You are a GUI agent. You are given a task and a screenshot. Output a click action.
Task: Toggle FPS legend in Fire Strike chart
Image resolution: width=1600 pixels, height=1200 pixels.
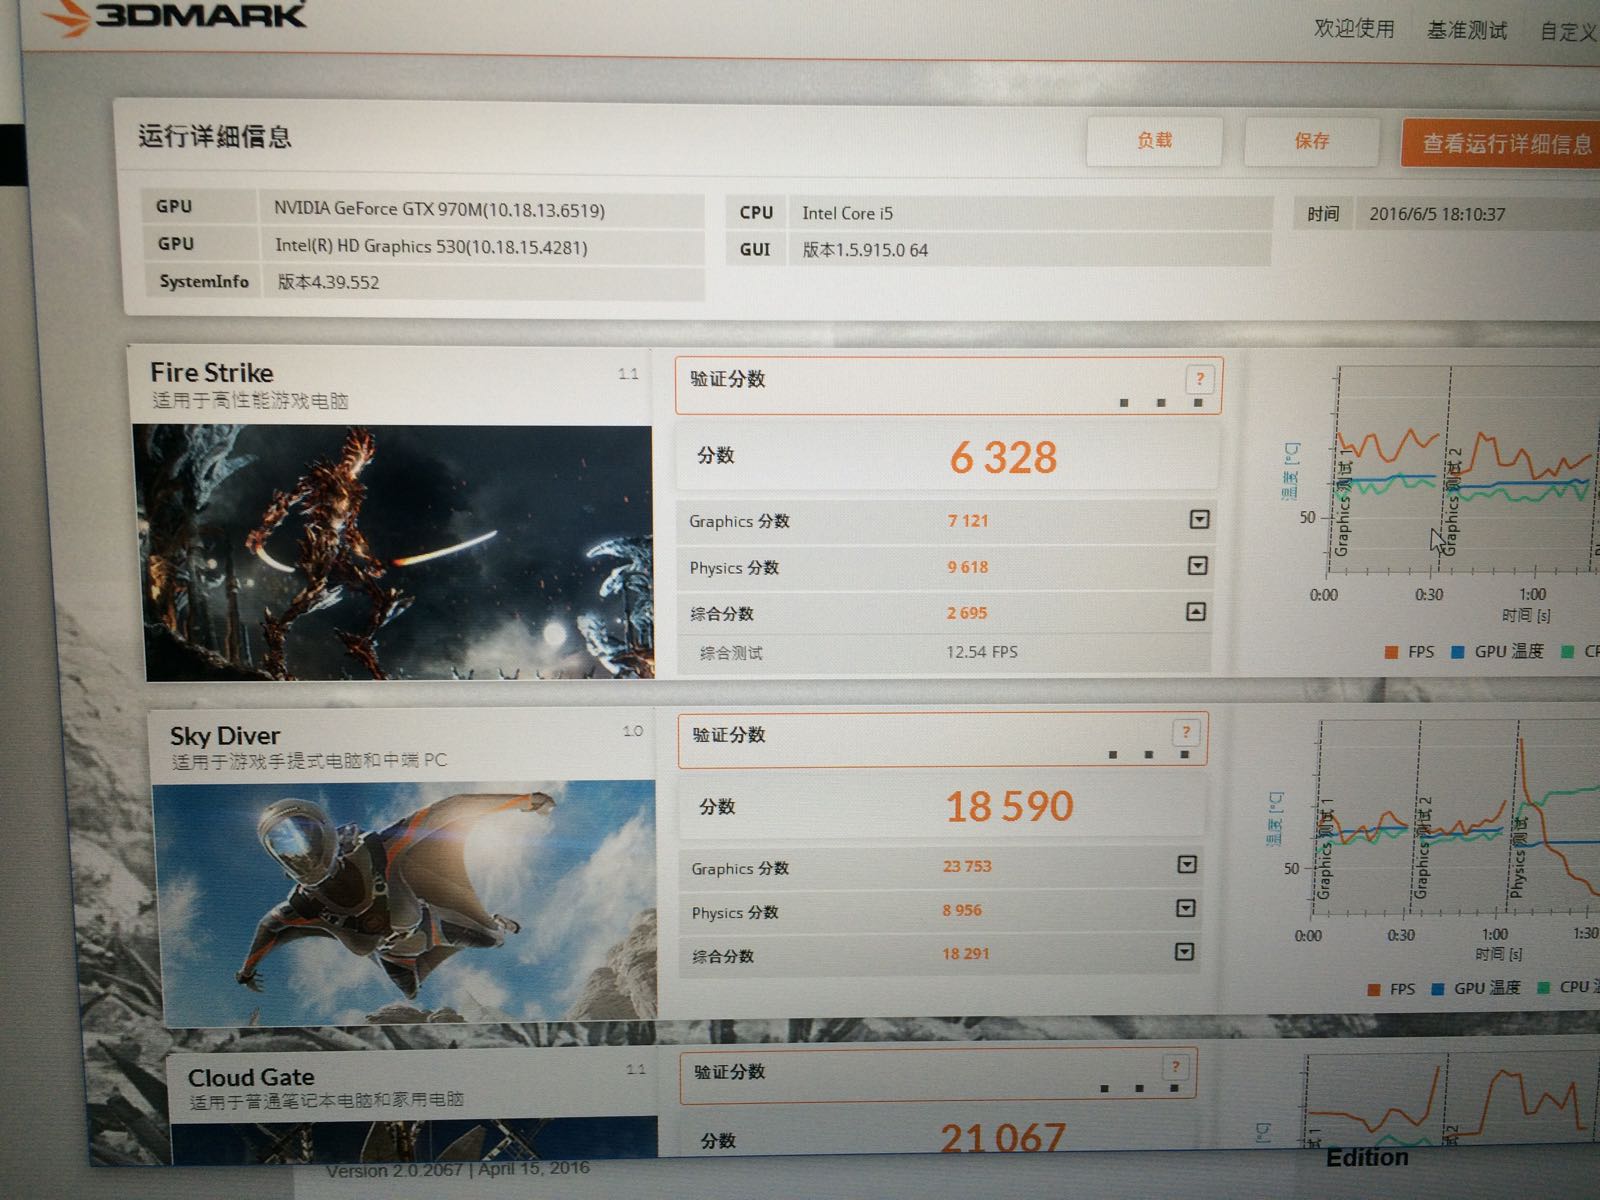point(1409,652)
